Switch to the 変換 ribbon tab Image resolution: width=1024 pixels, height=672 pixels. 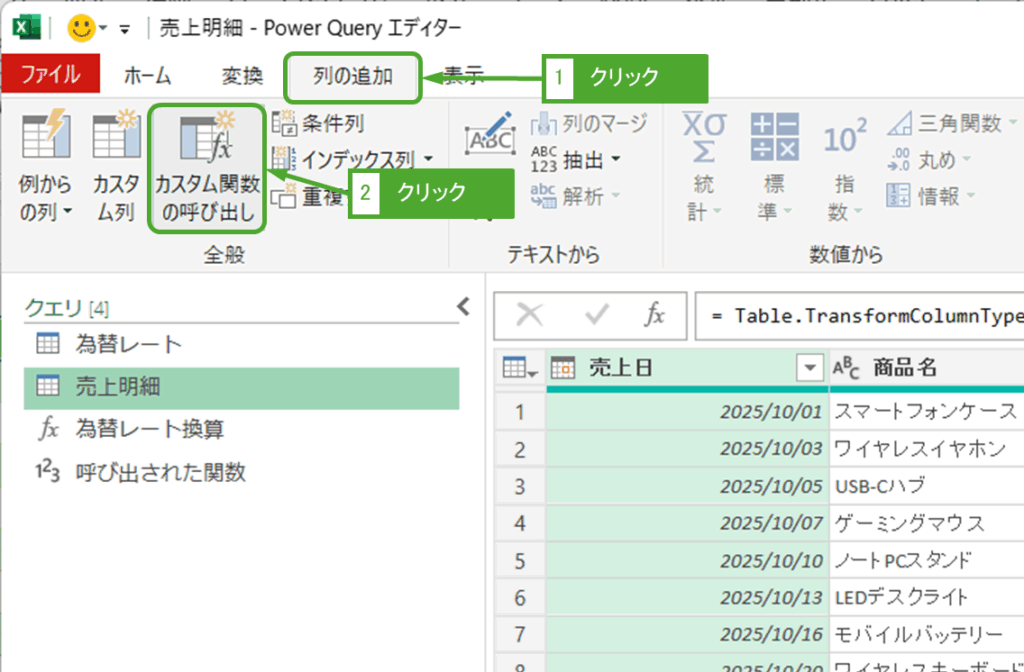[x=242, y=76]
